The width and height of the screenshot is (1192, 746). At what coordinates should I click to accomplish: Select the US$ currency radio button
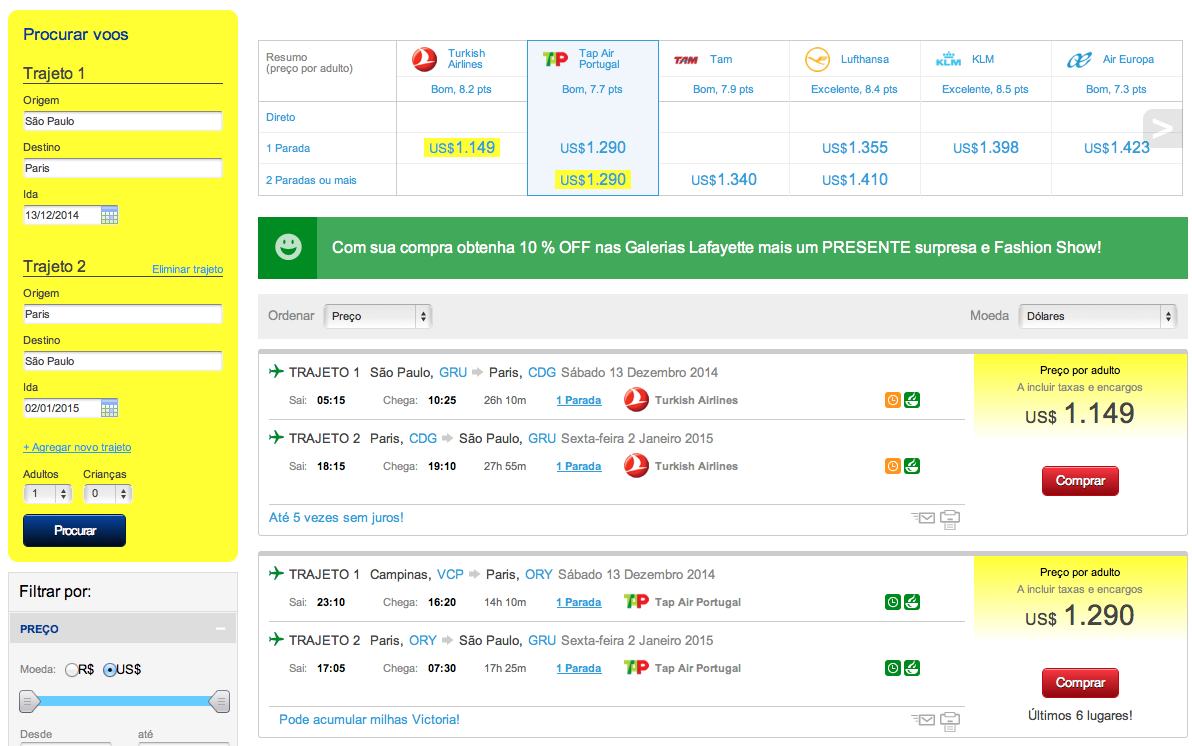point(110,669)
